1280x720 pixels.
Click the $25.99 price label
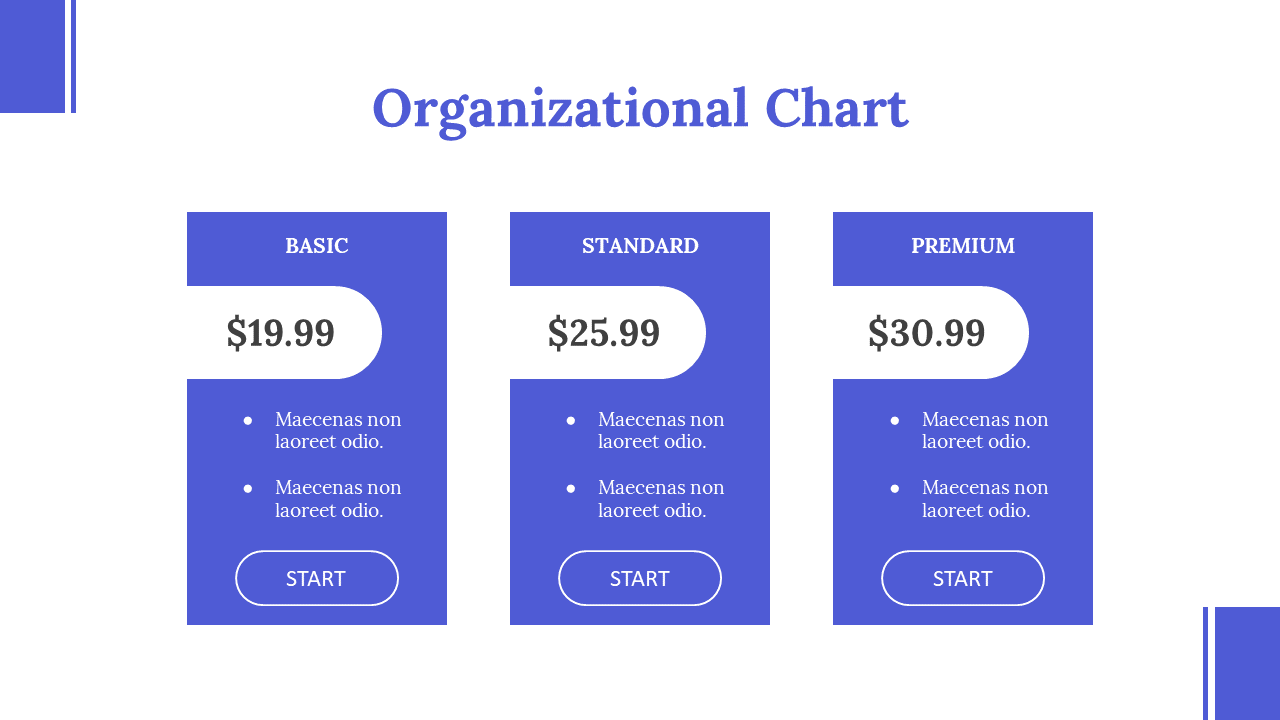604,333
